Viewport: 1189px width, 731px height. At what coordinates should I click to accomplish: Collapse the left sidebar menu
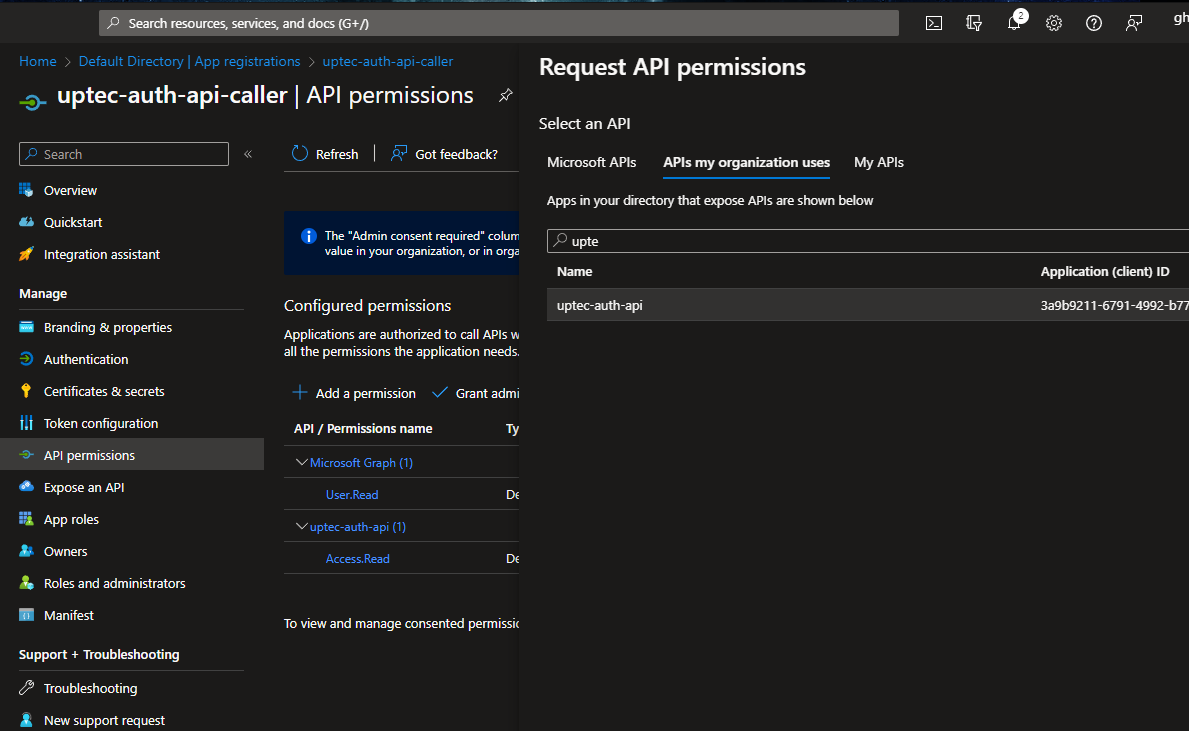(248, 154)
